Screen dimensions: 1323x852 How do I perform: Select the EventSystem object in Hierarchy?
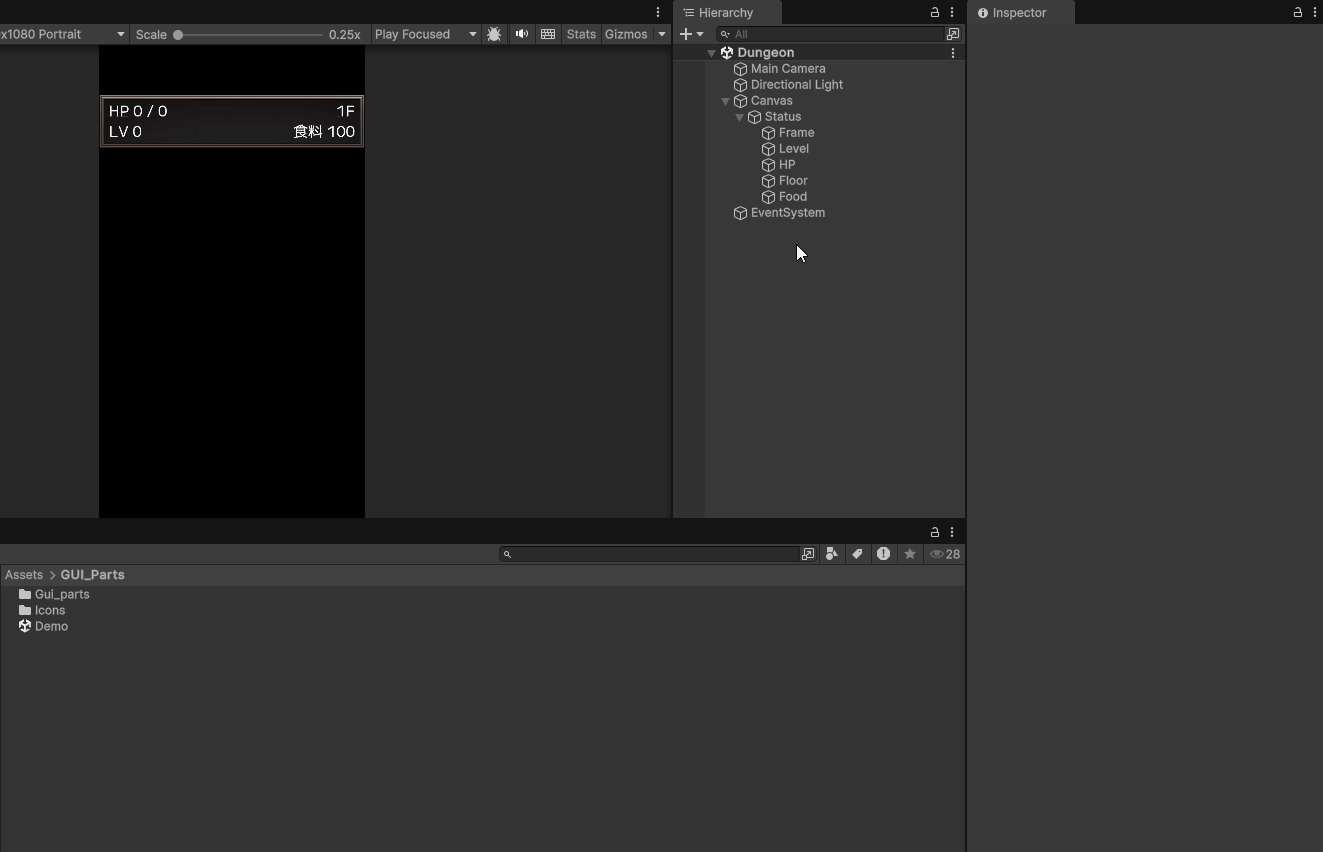click(787, 213)
